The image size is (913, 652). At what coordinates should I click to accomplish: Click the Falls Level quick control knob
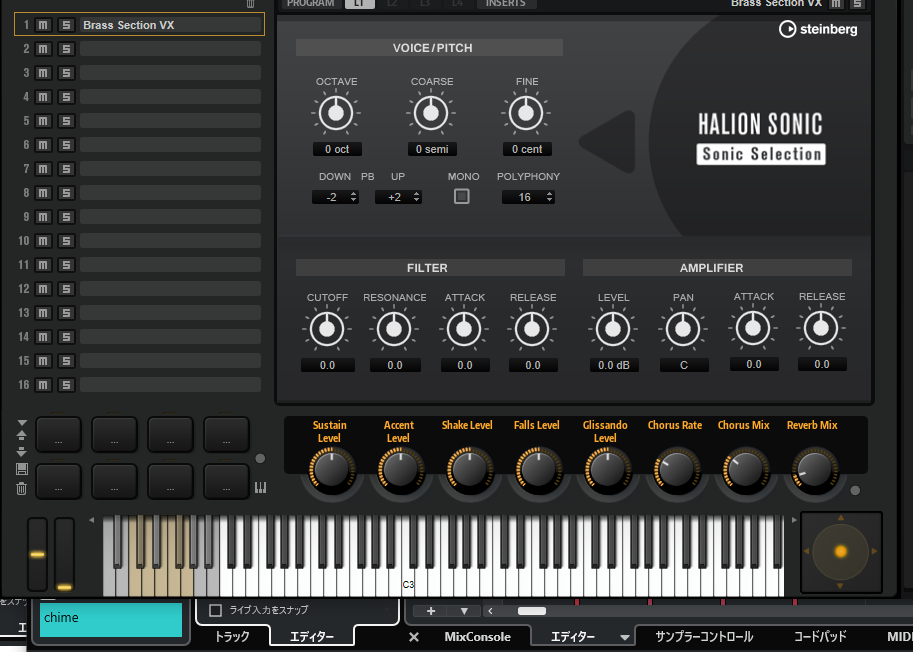click(539, 469)
